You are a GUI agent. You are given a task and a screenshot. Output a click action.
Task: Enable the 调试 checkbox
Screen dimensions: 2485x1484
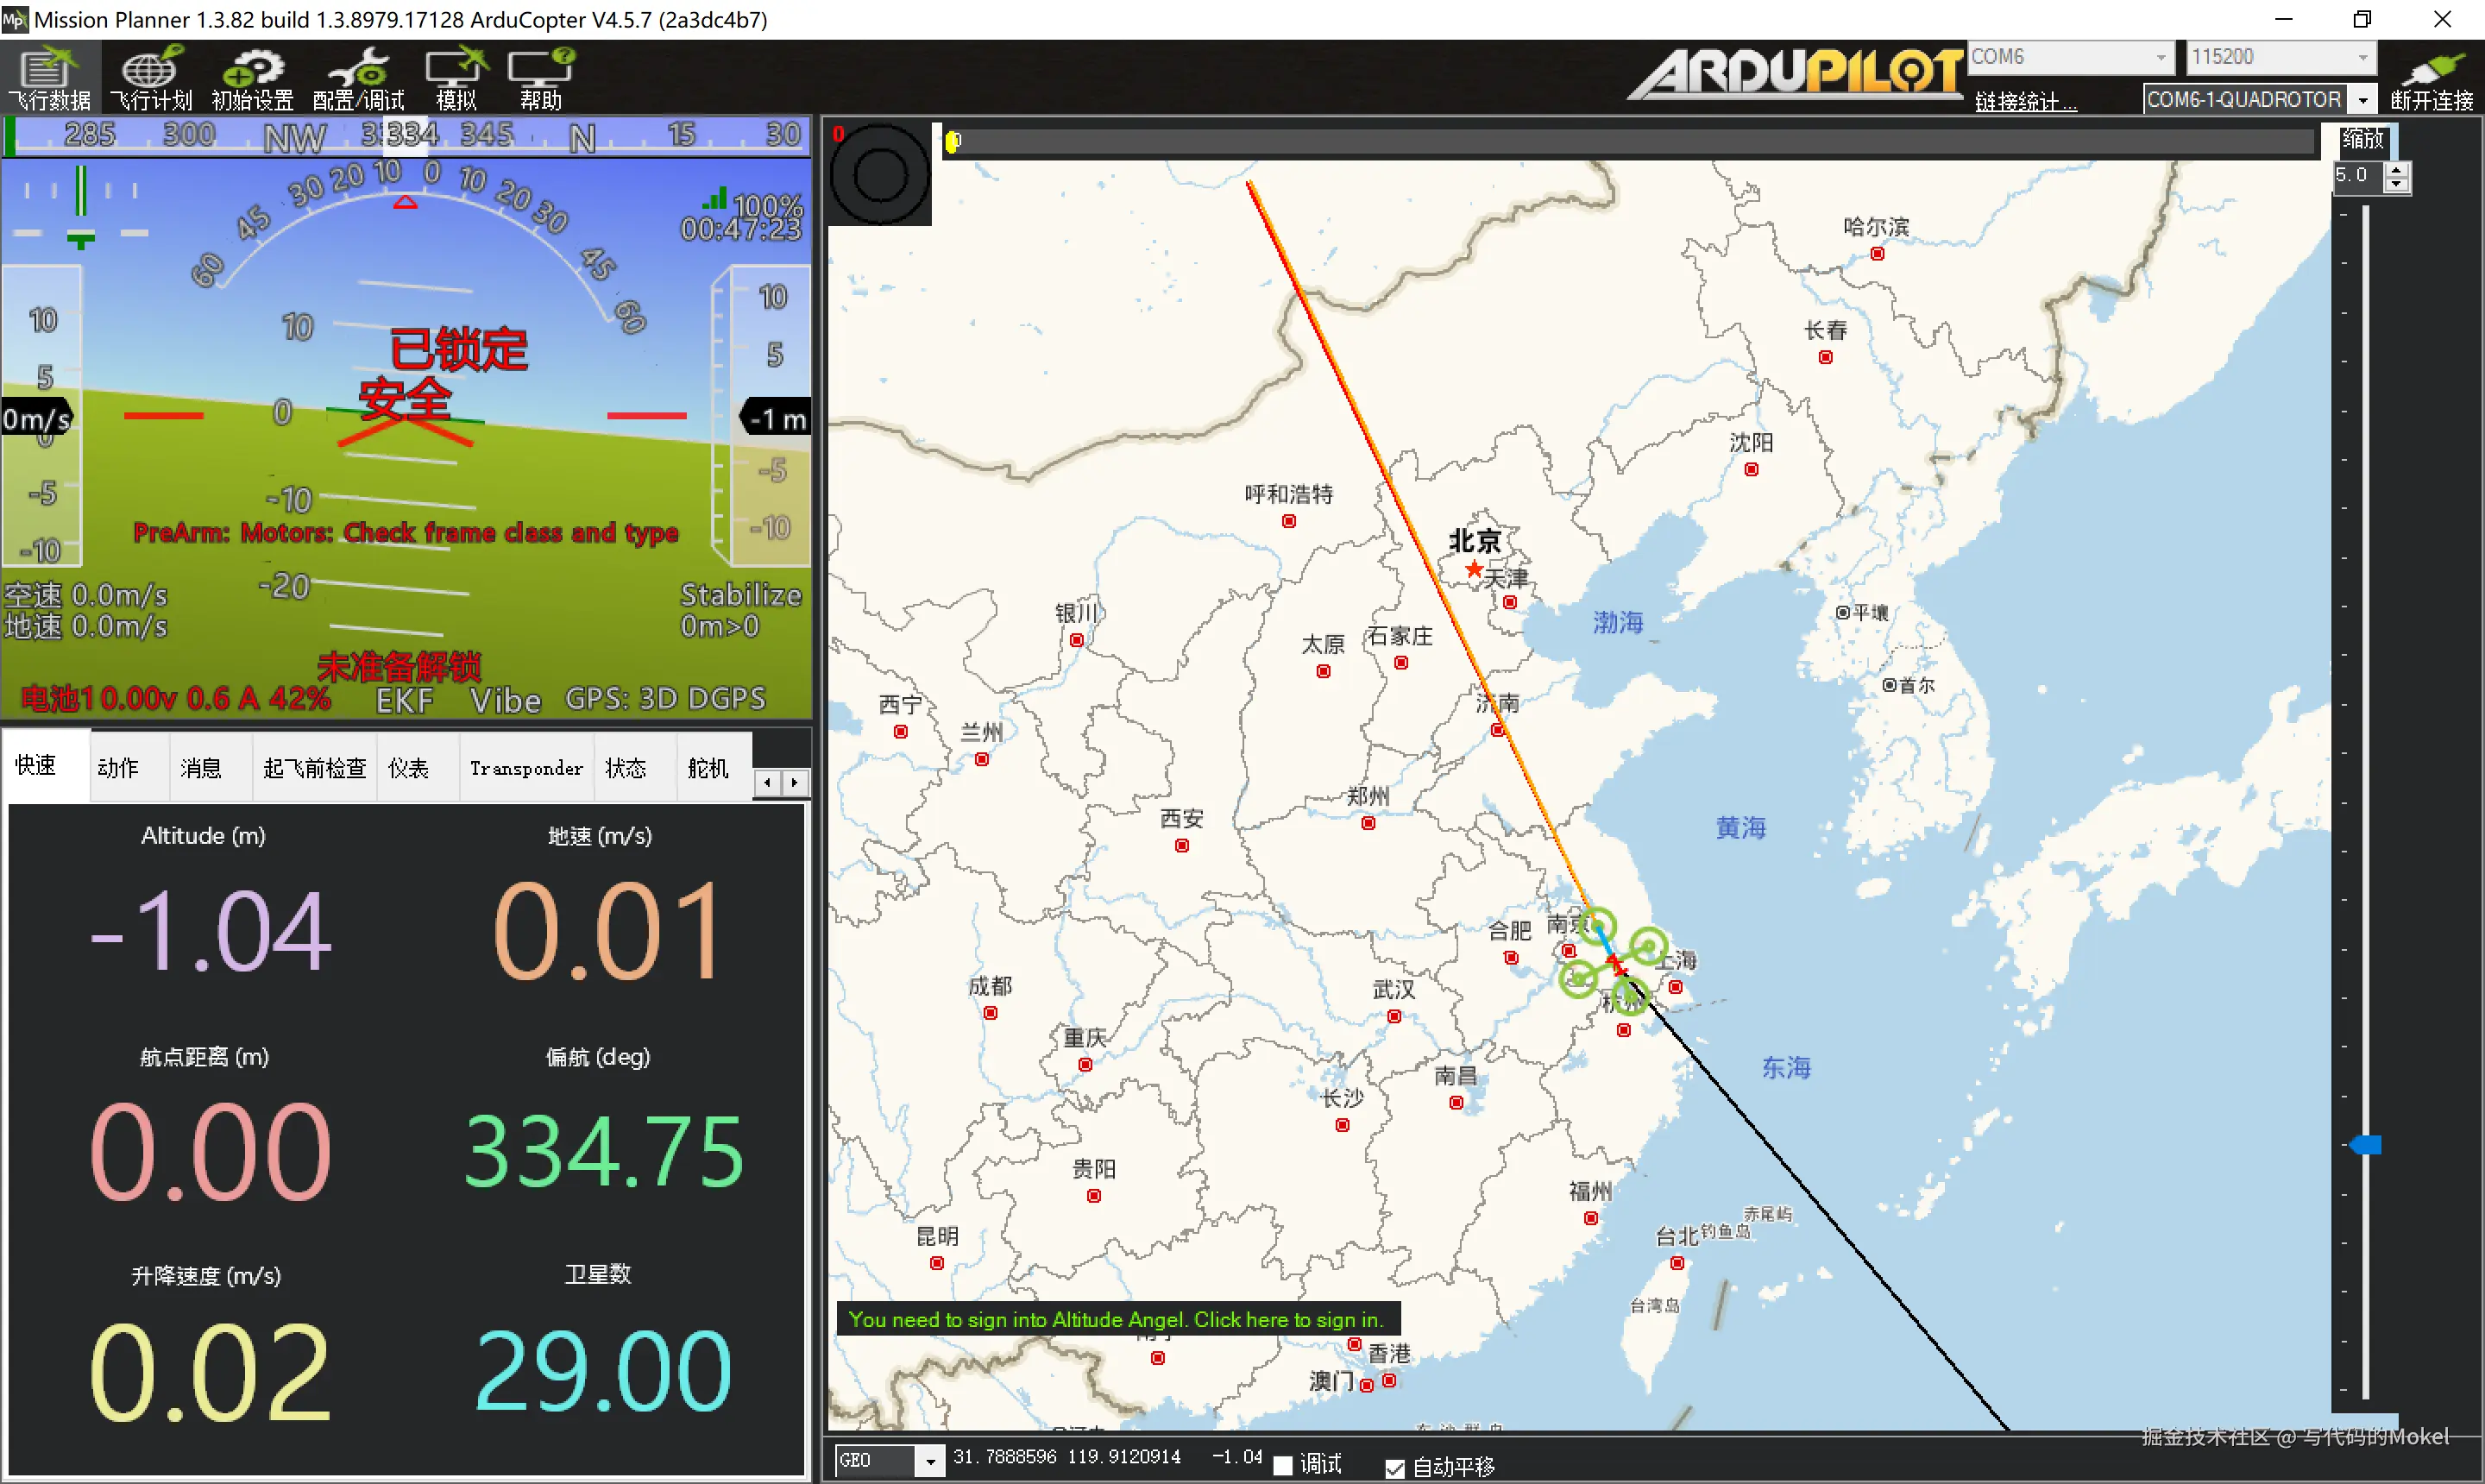point(1284,1466)
